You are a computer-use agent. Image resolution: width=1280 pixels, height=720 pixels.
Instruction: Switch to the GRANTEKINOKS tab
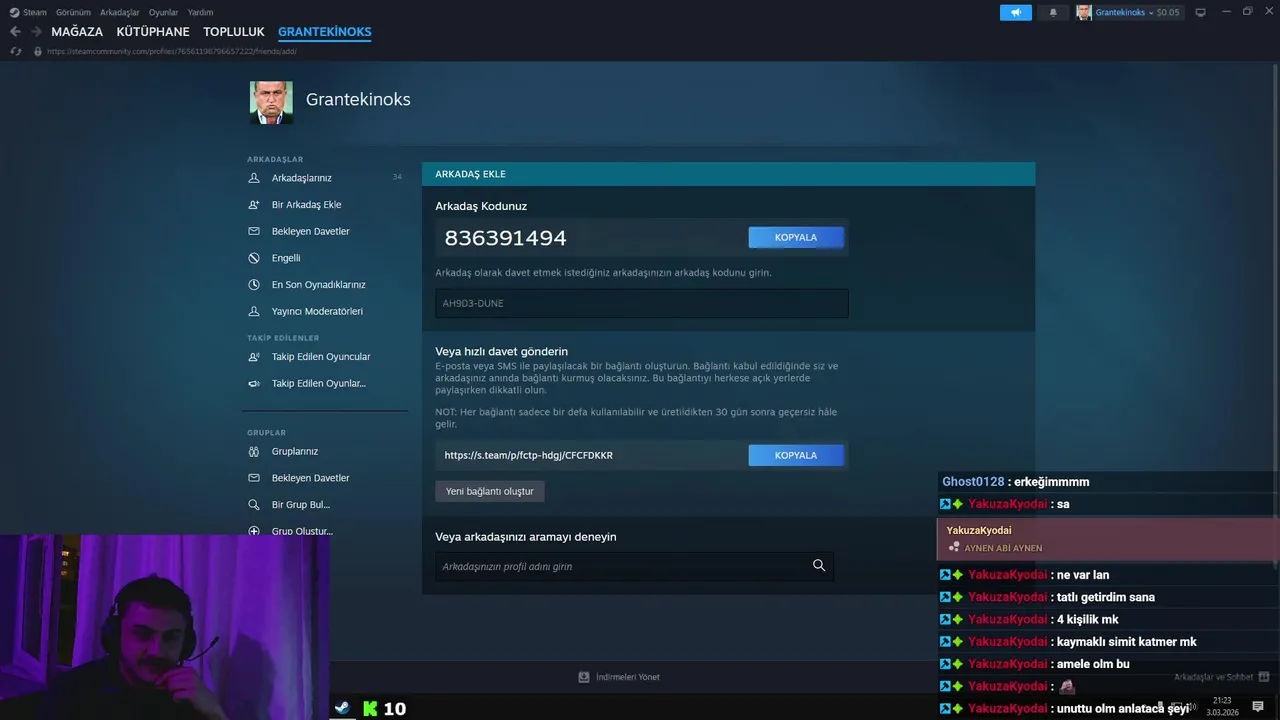tap(325, 32)
